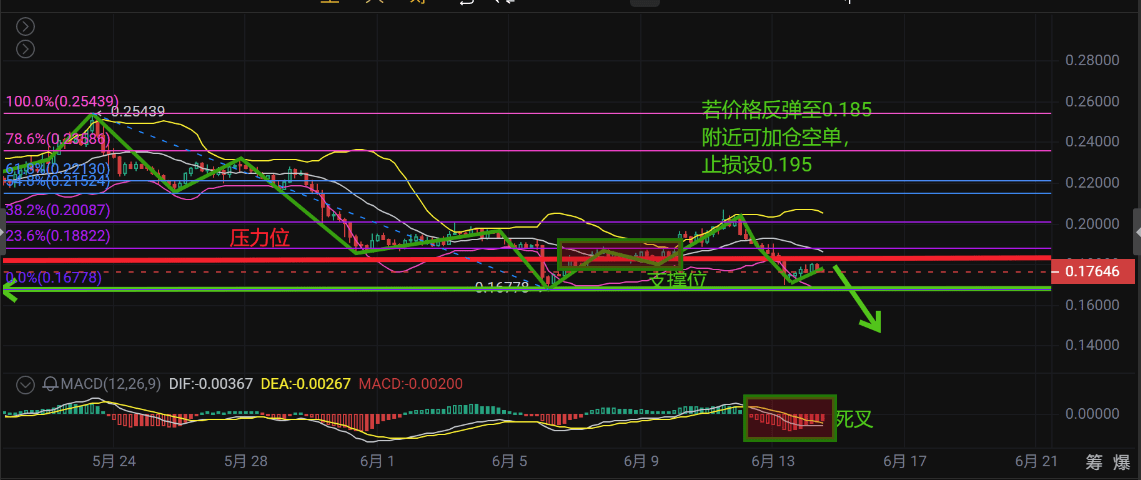
Task: Click the 6月 13 date label
Action: coord(772,461)
